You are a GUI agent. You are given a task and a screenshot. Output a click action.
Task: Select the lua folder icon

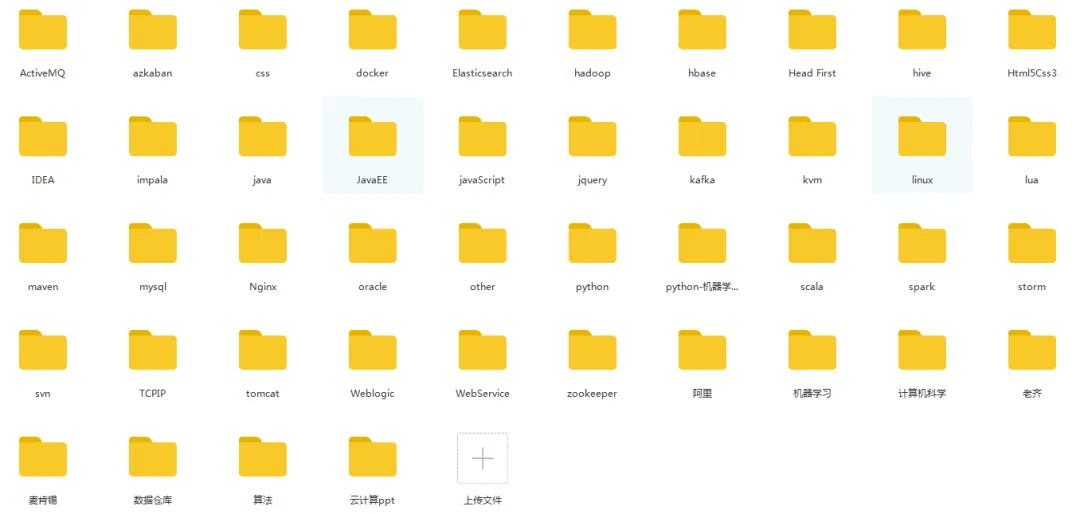(1032, 136)
